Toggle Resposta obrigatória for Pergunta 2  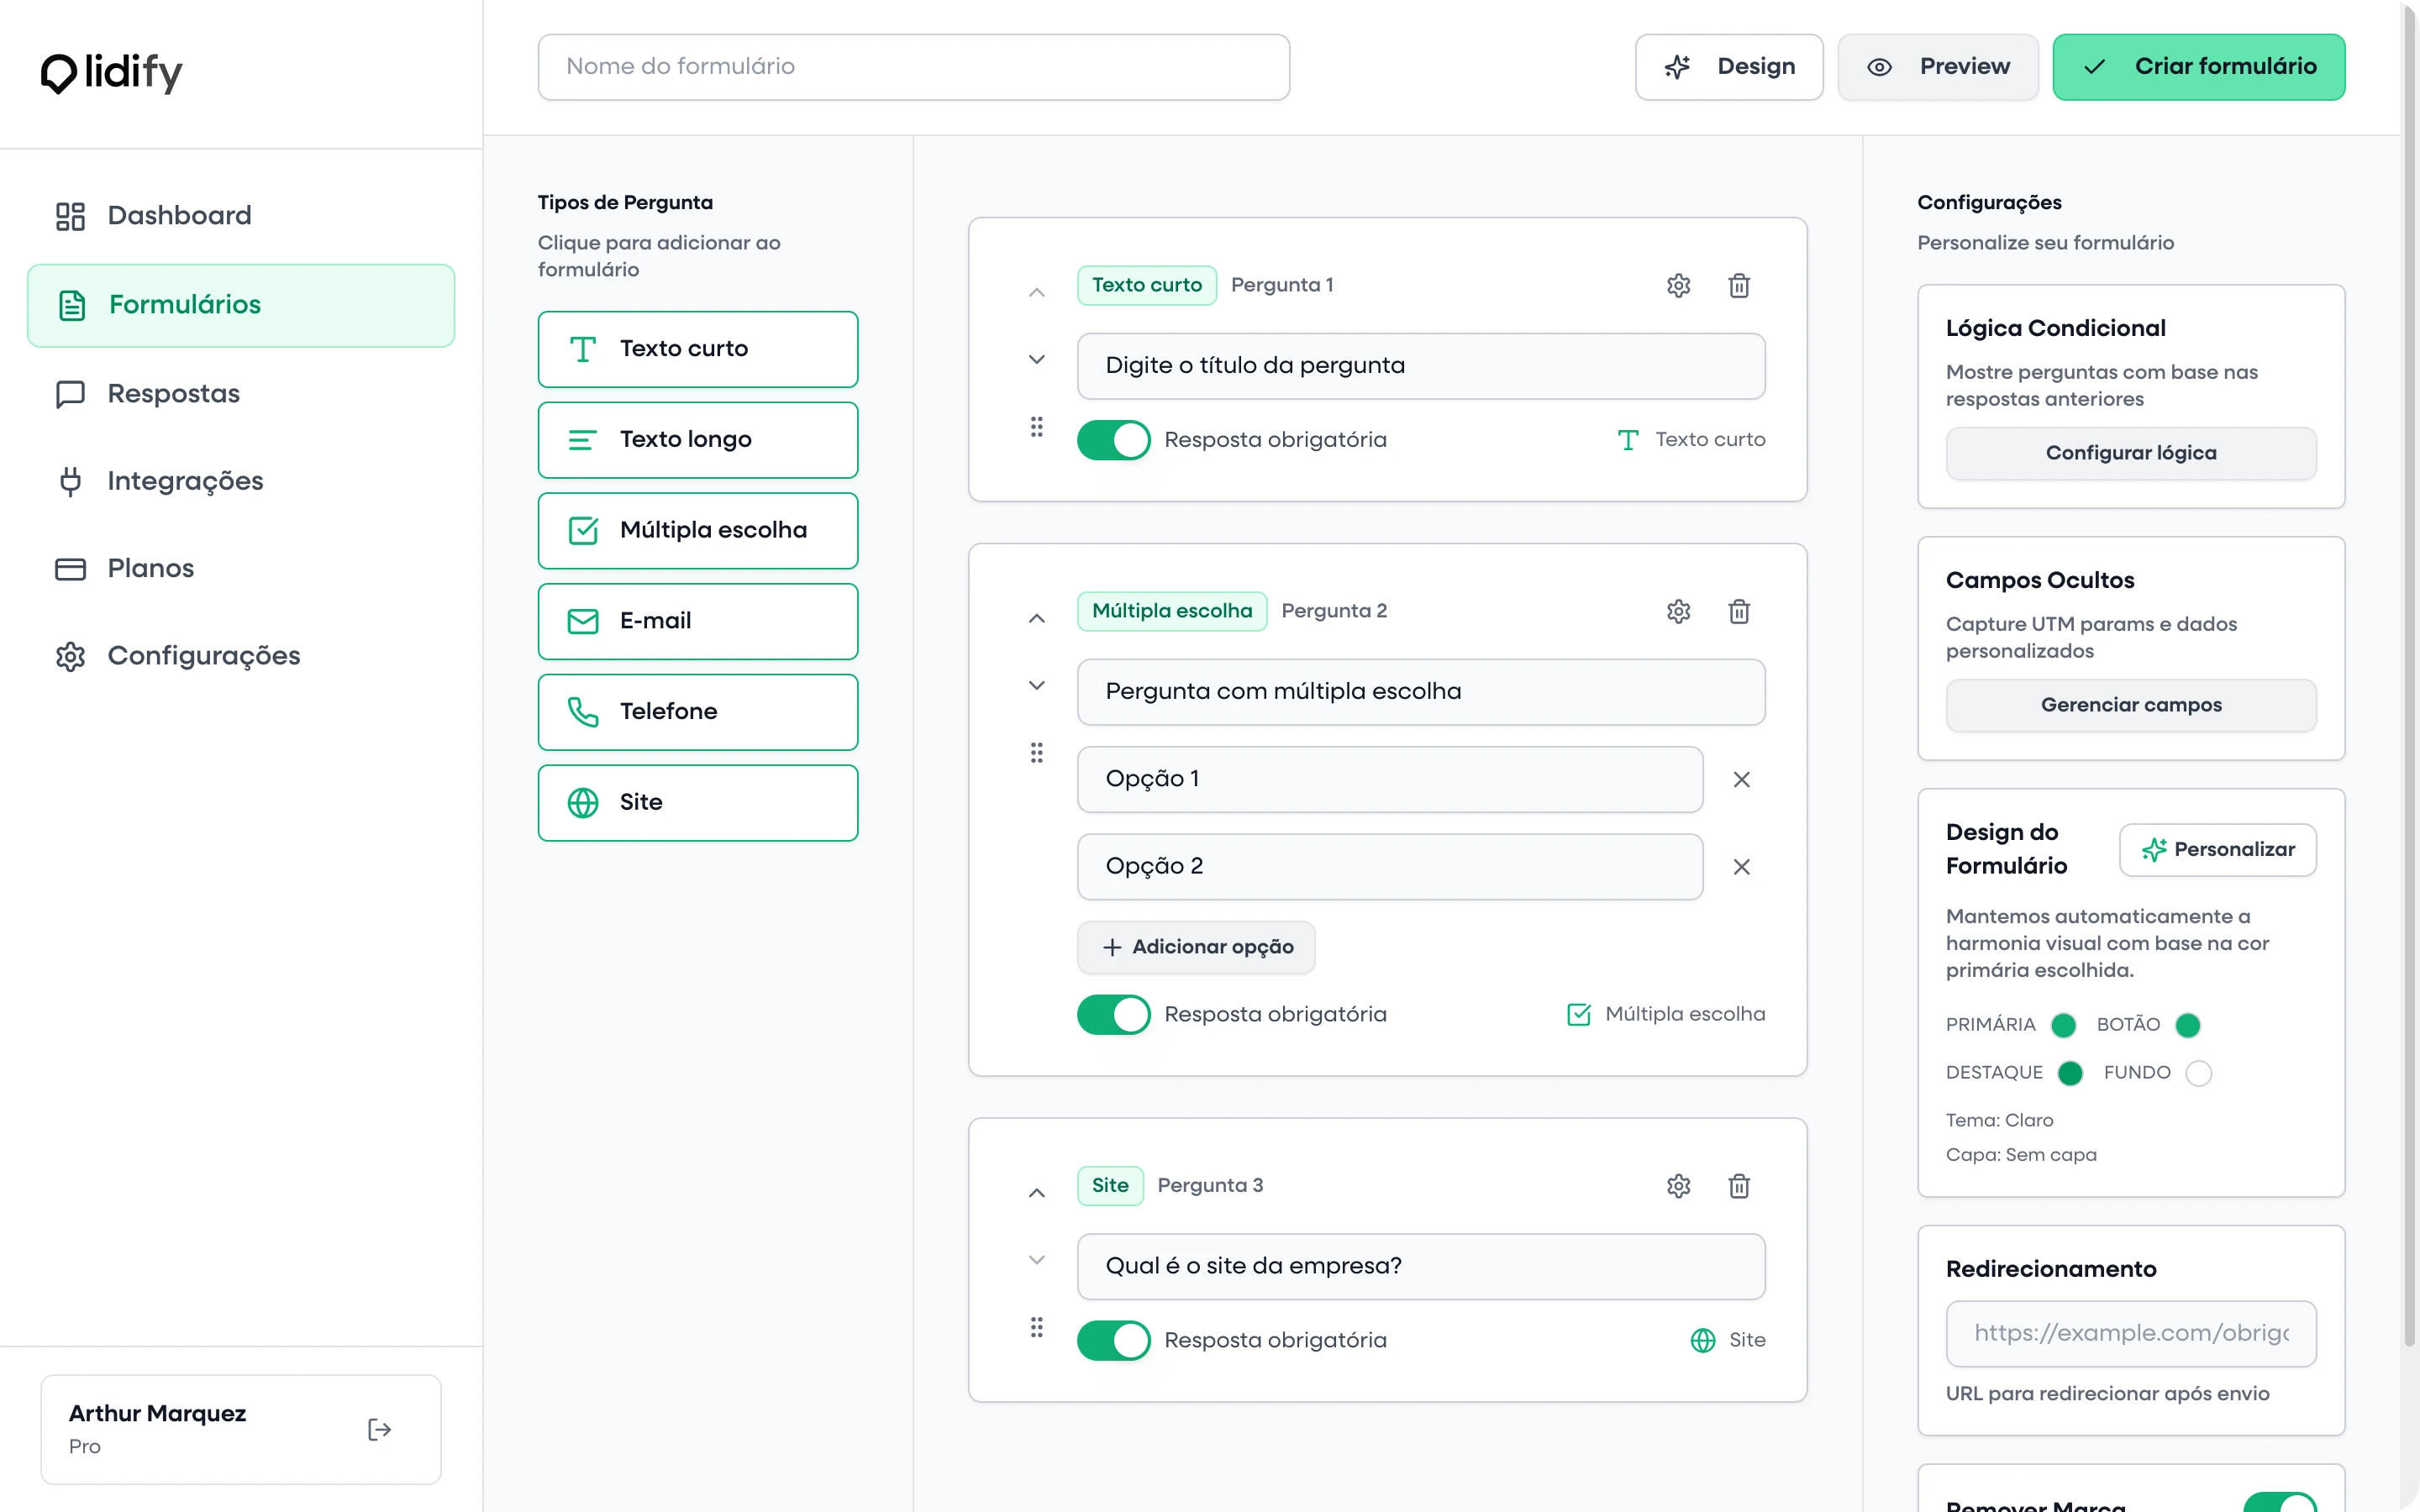(x=1112, y=1014)
